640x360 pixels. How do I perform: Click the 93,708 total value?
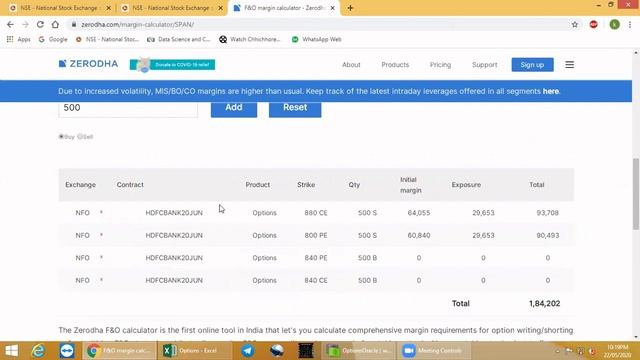coord(547,213)
